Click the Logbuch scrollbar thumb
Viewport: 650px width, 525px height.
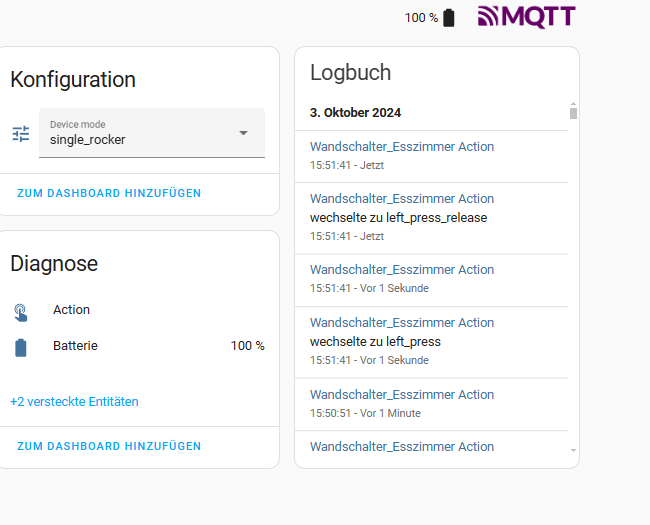point(573,113)
